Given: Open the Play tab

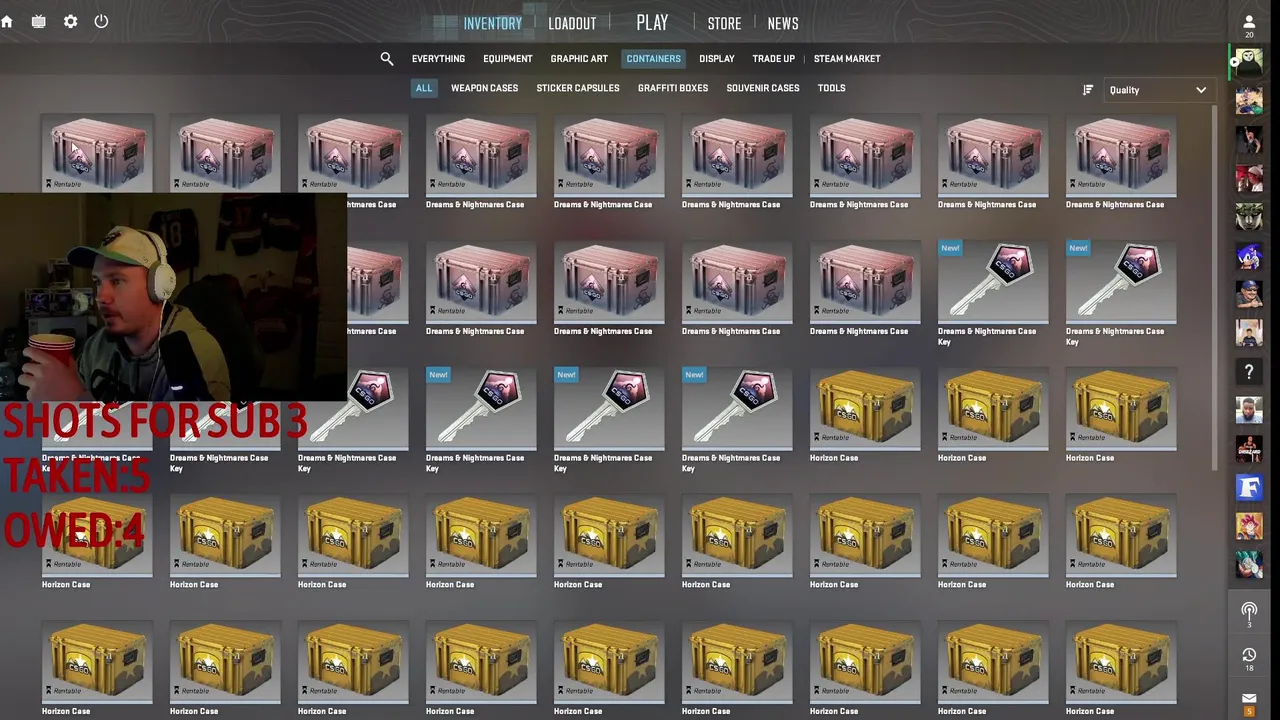Looking at the screenshot, I should click(x=652, y=22).
